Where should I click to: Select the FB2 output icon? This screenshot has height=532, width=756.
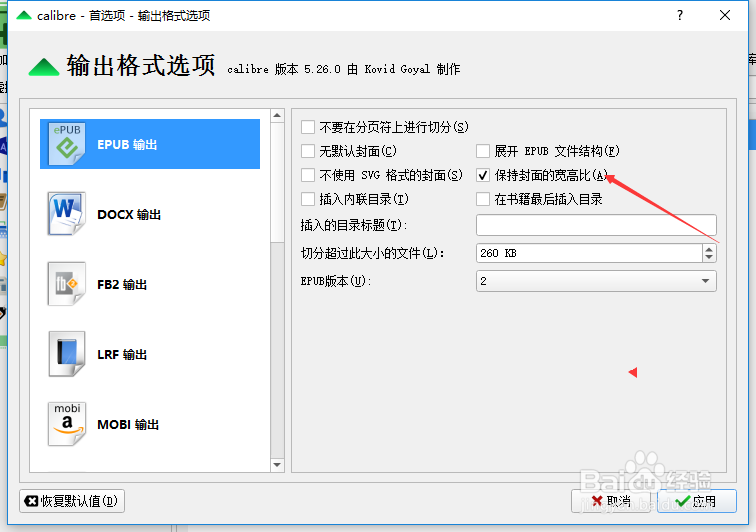pos(67,284)
